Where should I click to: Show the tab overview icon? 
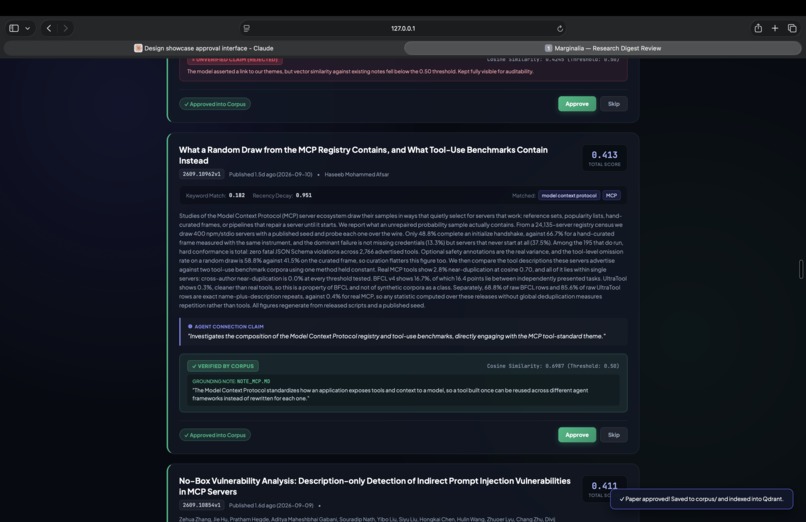pos(792,28)
